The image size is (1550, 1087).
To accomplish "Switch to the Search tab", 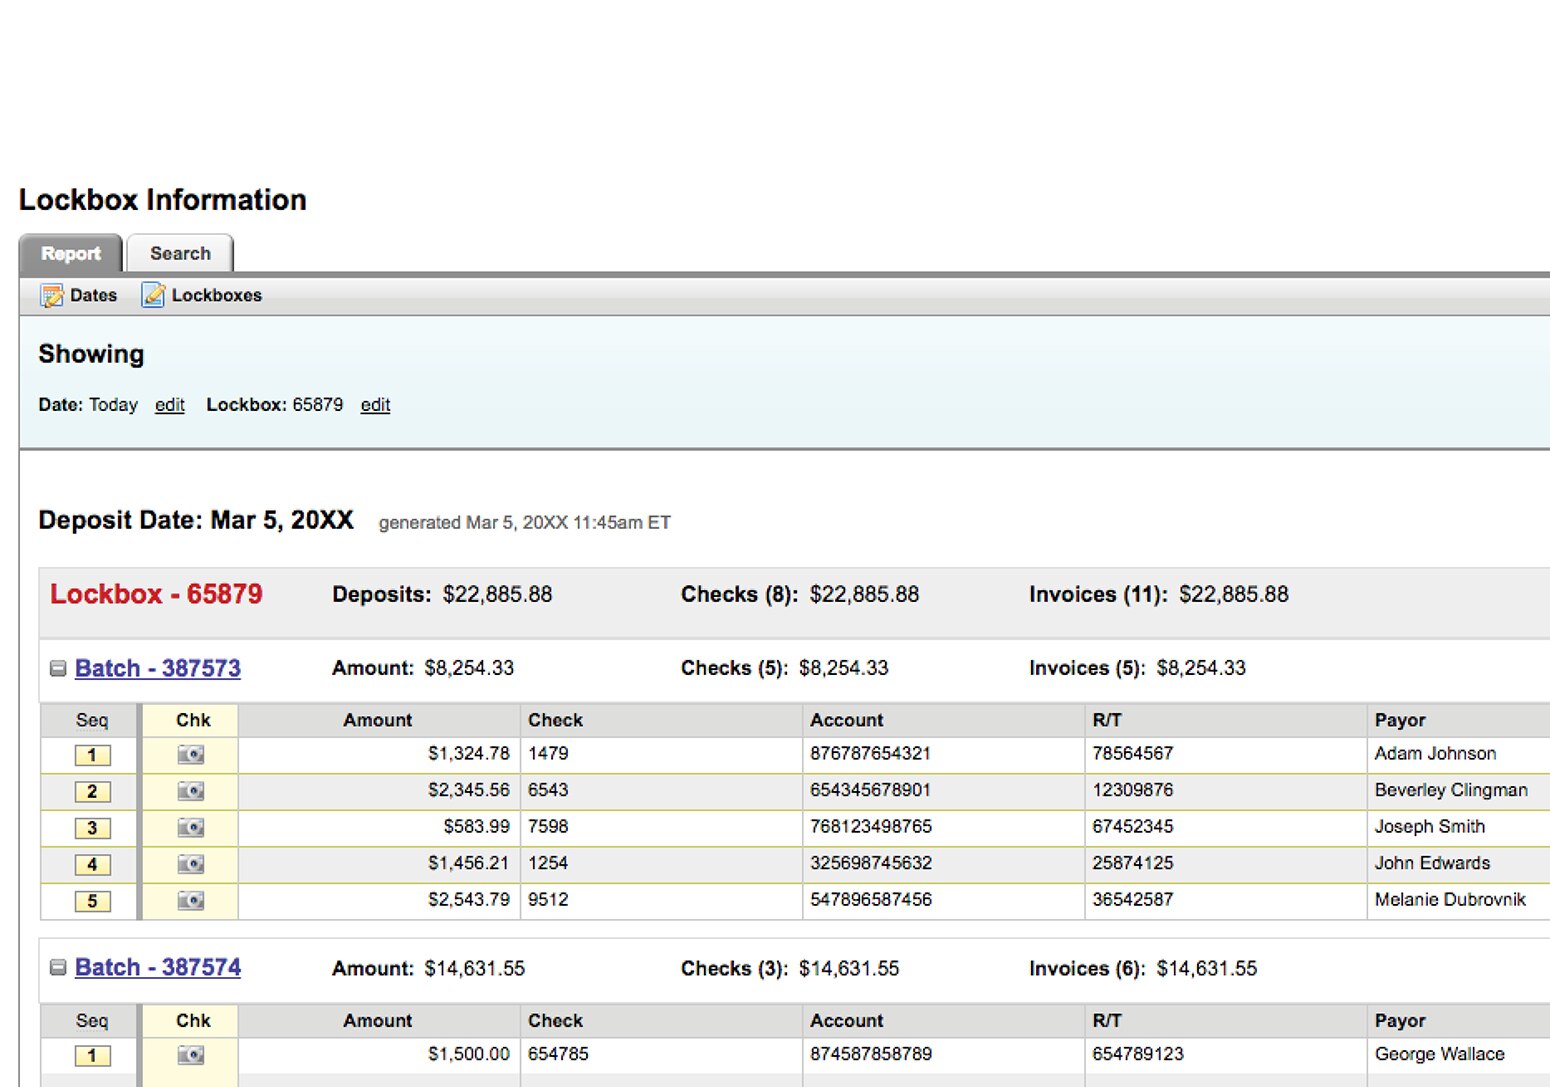I will [x=179, y=253].
